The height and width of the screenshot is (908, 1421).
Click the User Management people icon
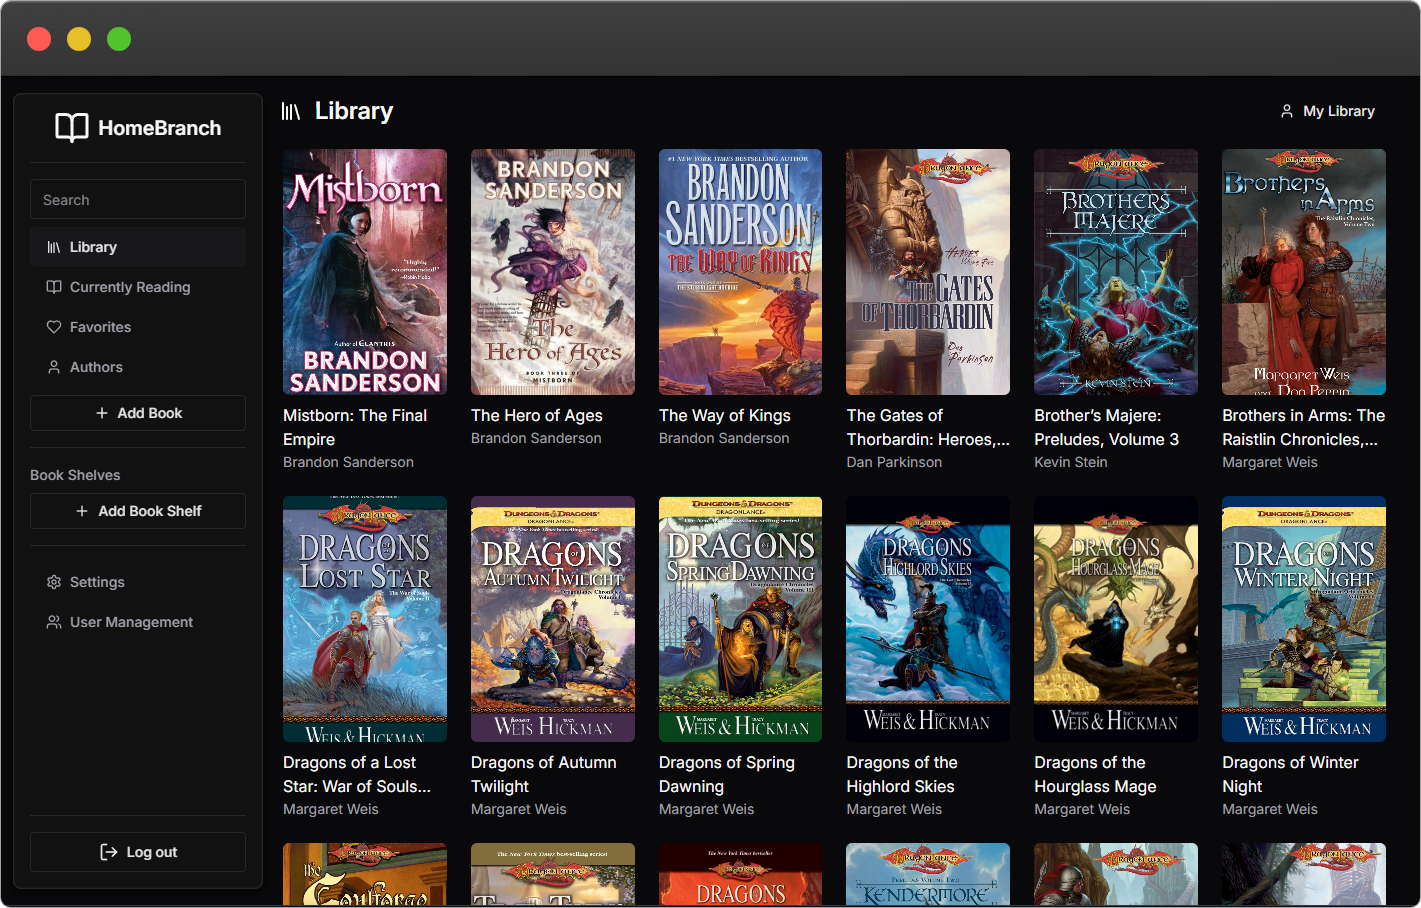click(x=53, y=622)
